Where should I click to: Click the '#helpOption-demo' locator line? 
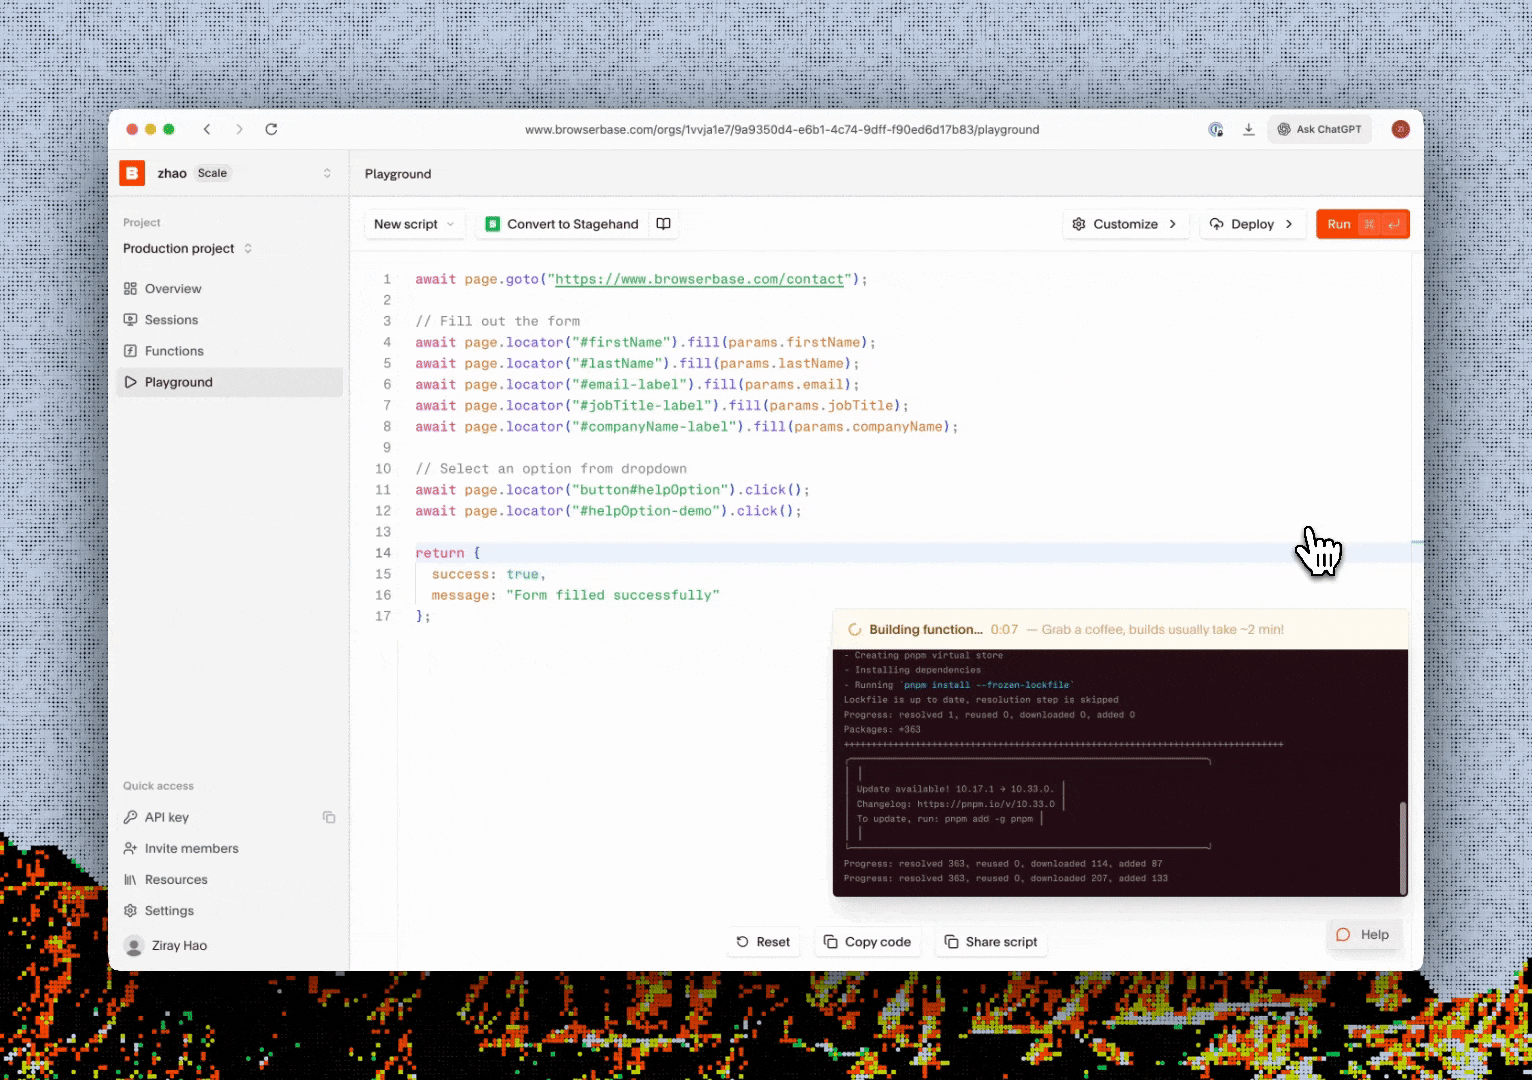(609, 511)
